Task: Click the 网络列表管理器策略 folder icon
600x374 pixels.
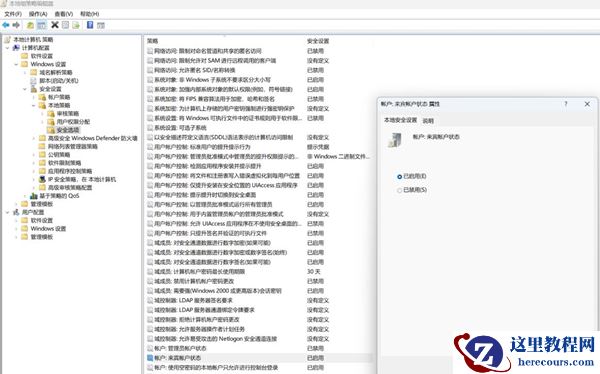Action: pyautogui.click(x=42, y=147)
